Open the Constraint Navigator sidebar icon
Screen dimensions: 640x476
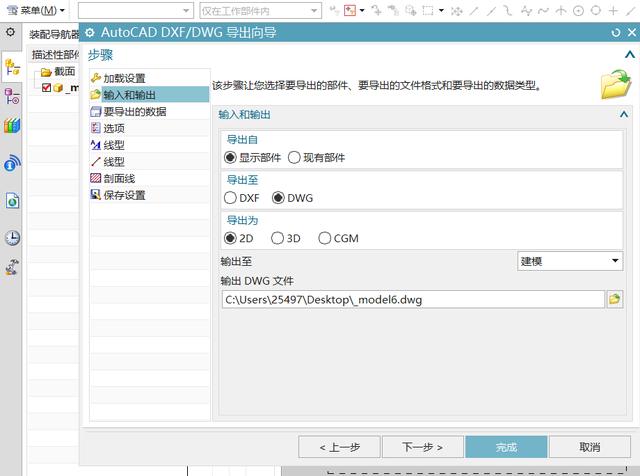tap(12, 96)
